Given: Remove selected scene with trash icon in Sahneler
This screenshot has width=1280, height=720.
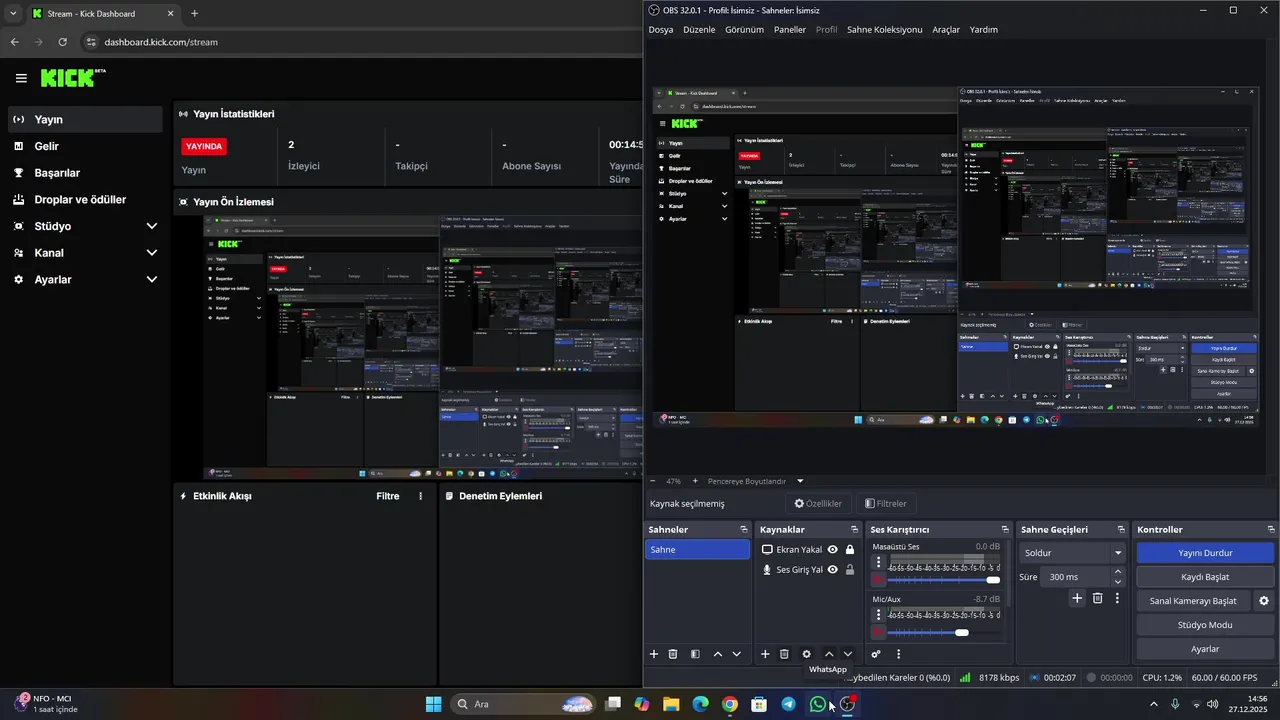Looking at the screenshot, I should (x=673, y=654).
